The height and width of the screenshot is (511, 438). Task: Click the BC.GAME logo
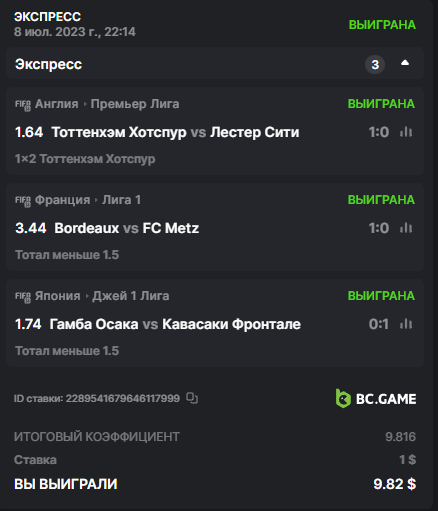point(376,398)
